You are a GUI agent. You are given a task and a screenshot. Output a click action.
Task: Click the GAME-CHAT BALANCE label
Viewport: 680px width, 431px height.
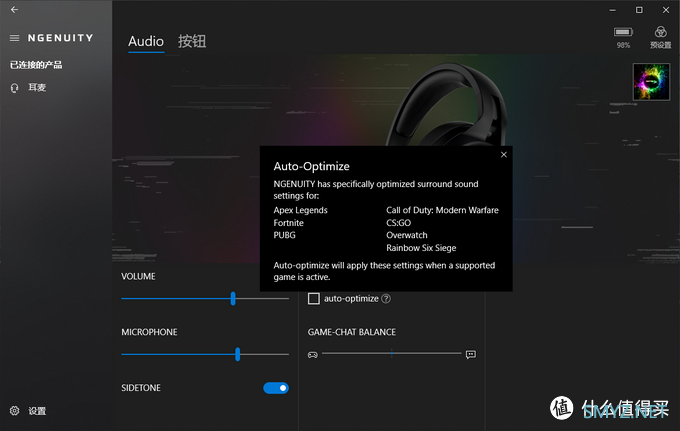coord(352,332)
